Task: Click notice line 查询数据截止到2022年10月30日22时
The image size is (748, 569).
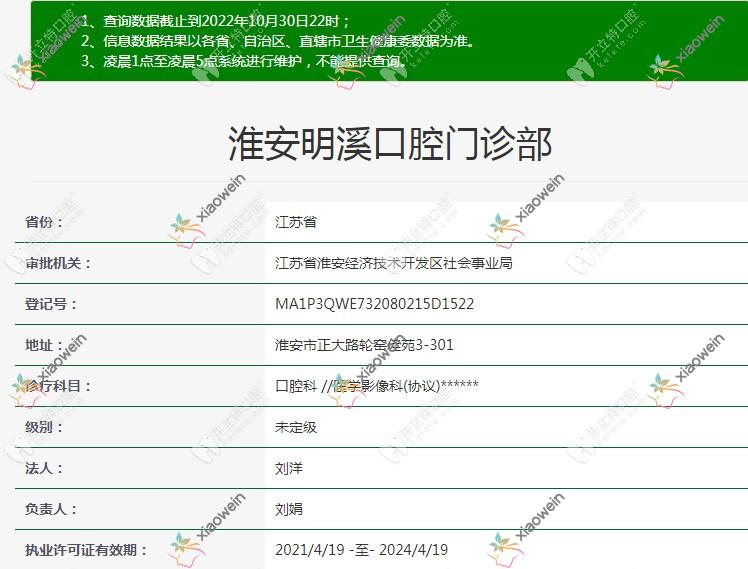Action: tap(216, 21)
